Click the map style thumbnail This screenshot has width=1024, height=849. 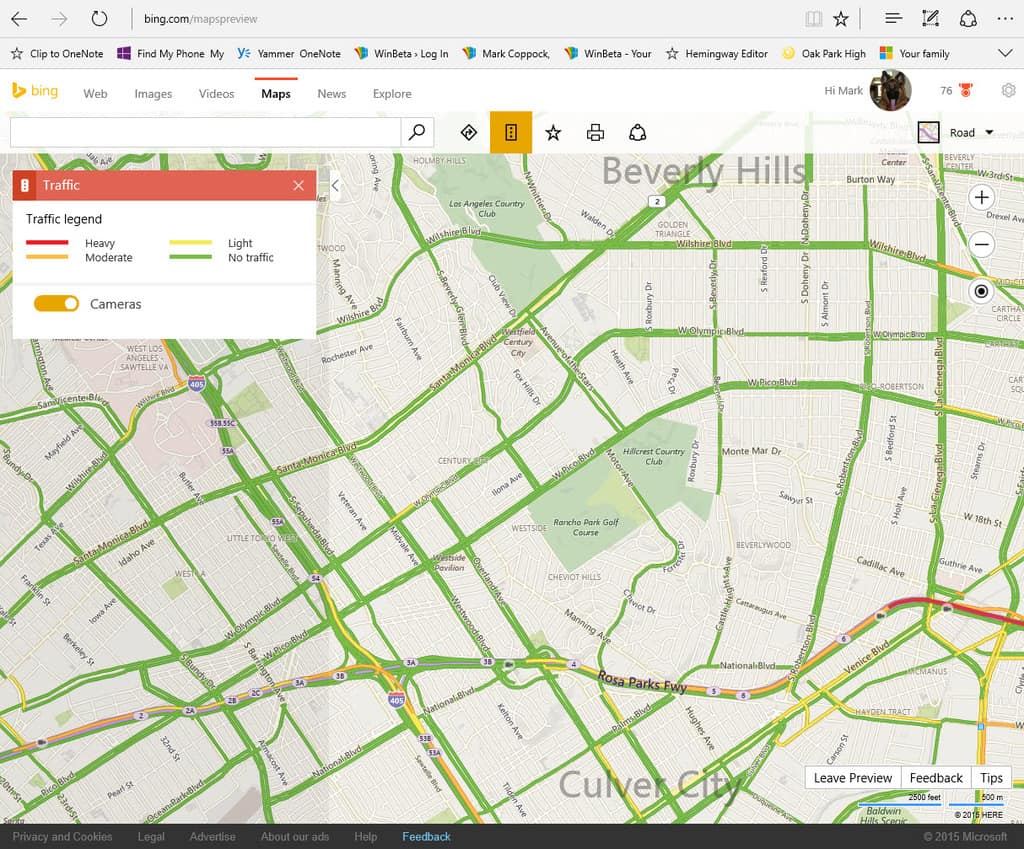point(928,133)
